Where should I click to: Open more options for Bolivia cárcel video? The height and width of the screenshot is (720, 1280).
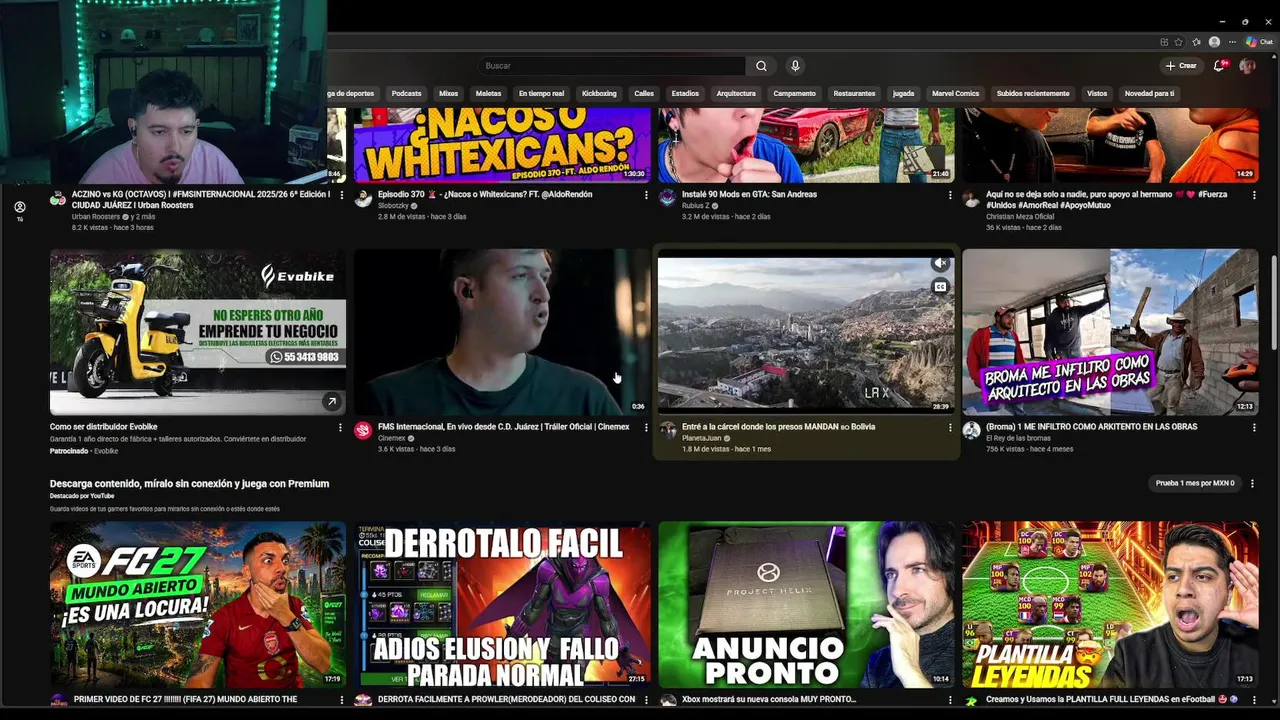coord(950,427)
